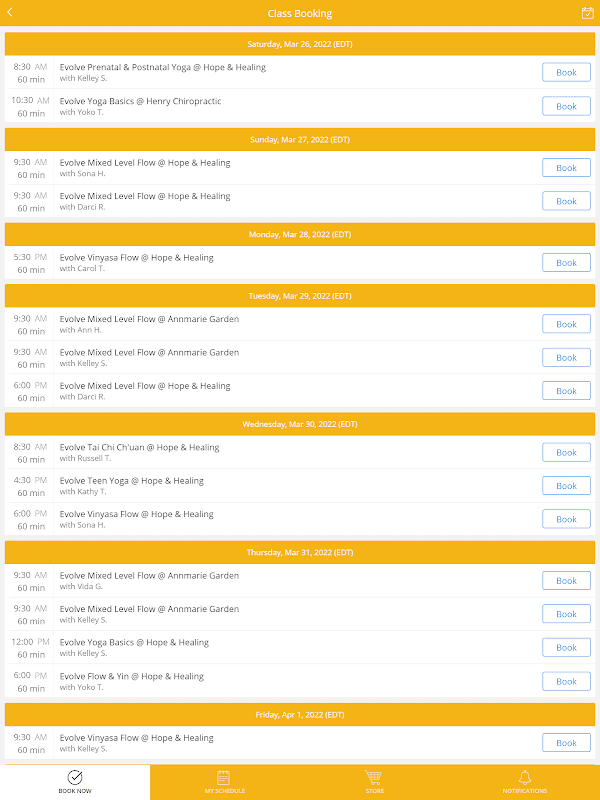Image resolution: width=600 pixels, height=800 pixels.
Task: Open Sunday Mixed Level Flow with Sona H.
Action: 145,168
